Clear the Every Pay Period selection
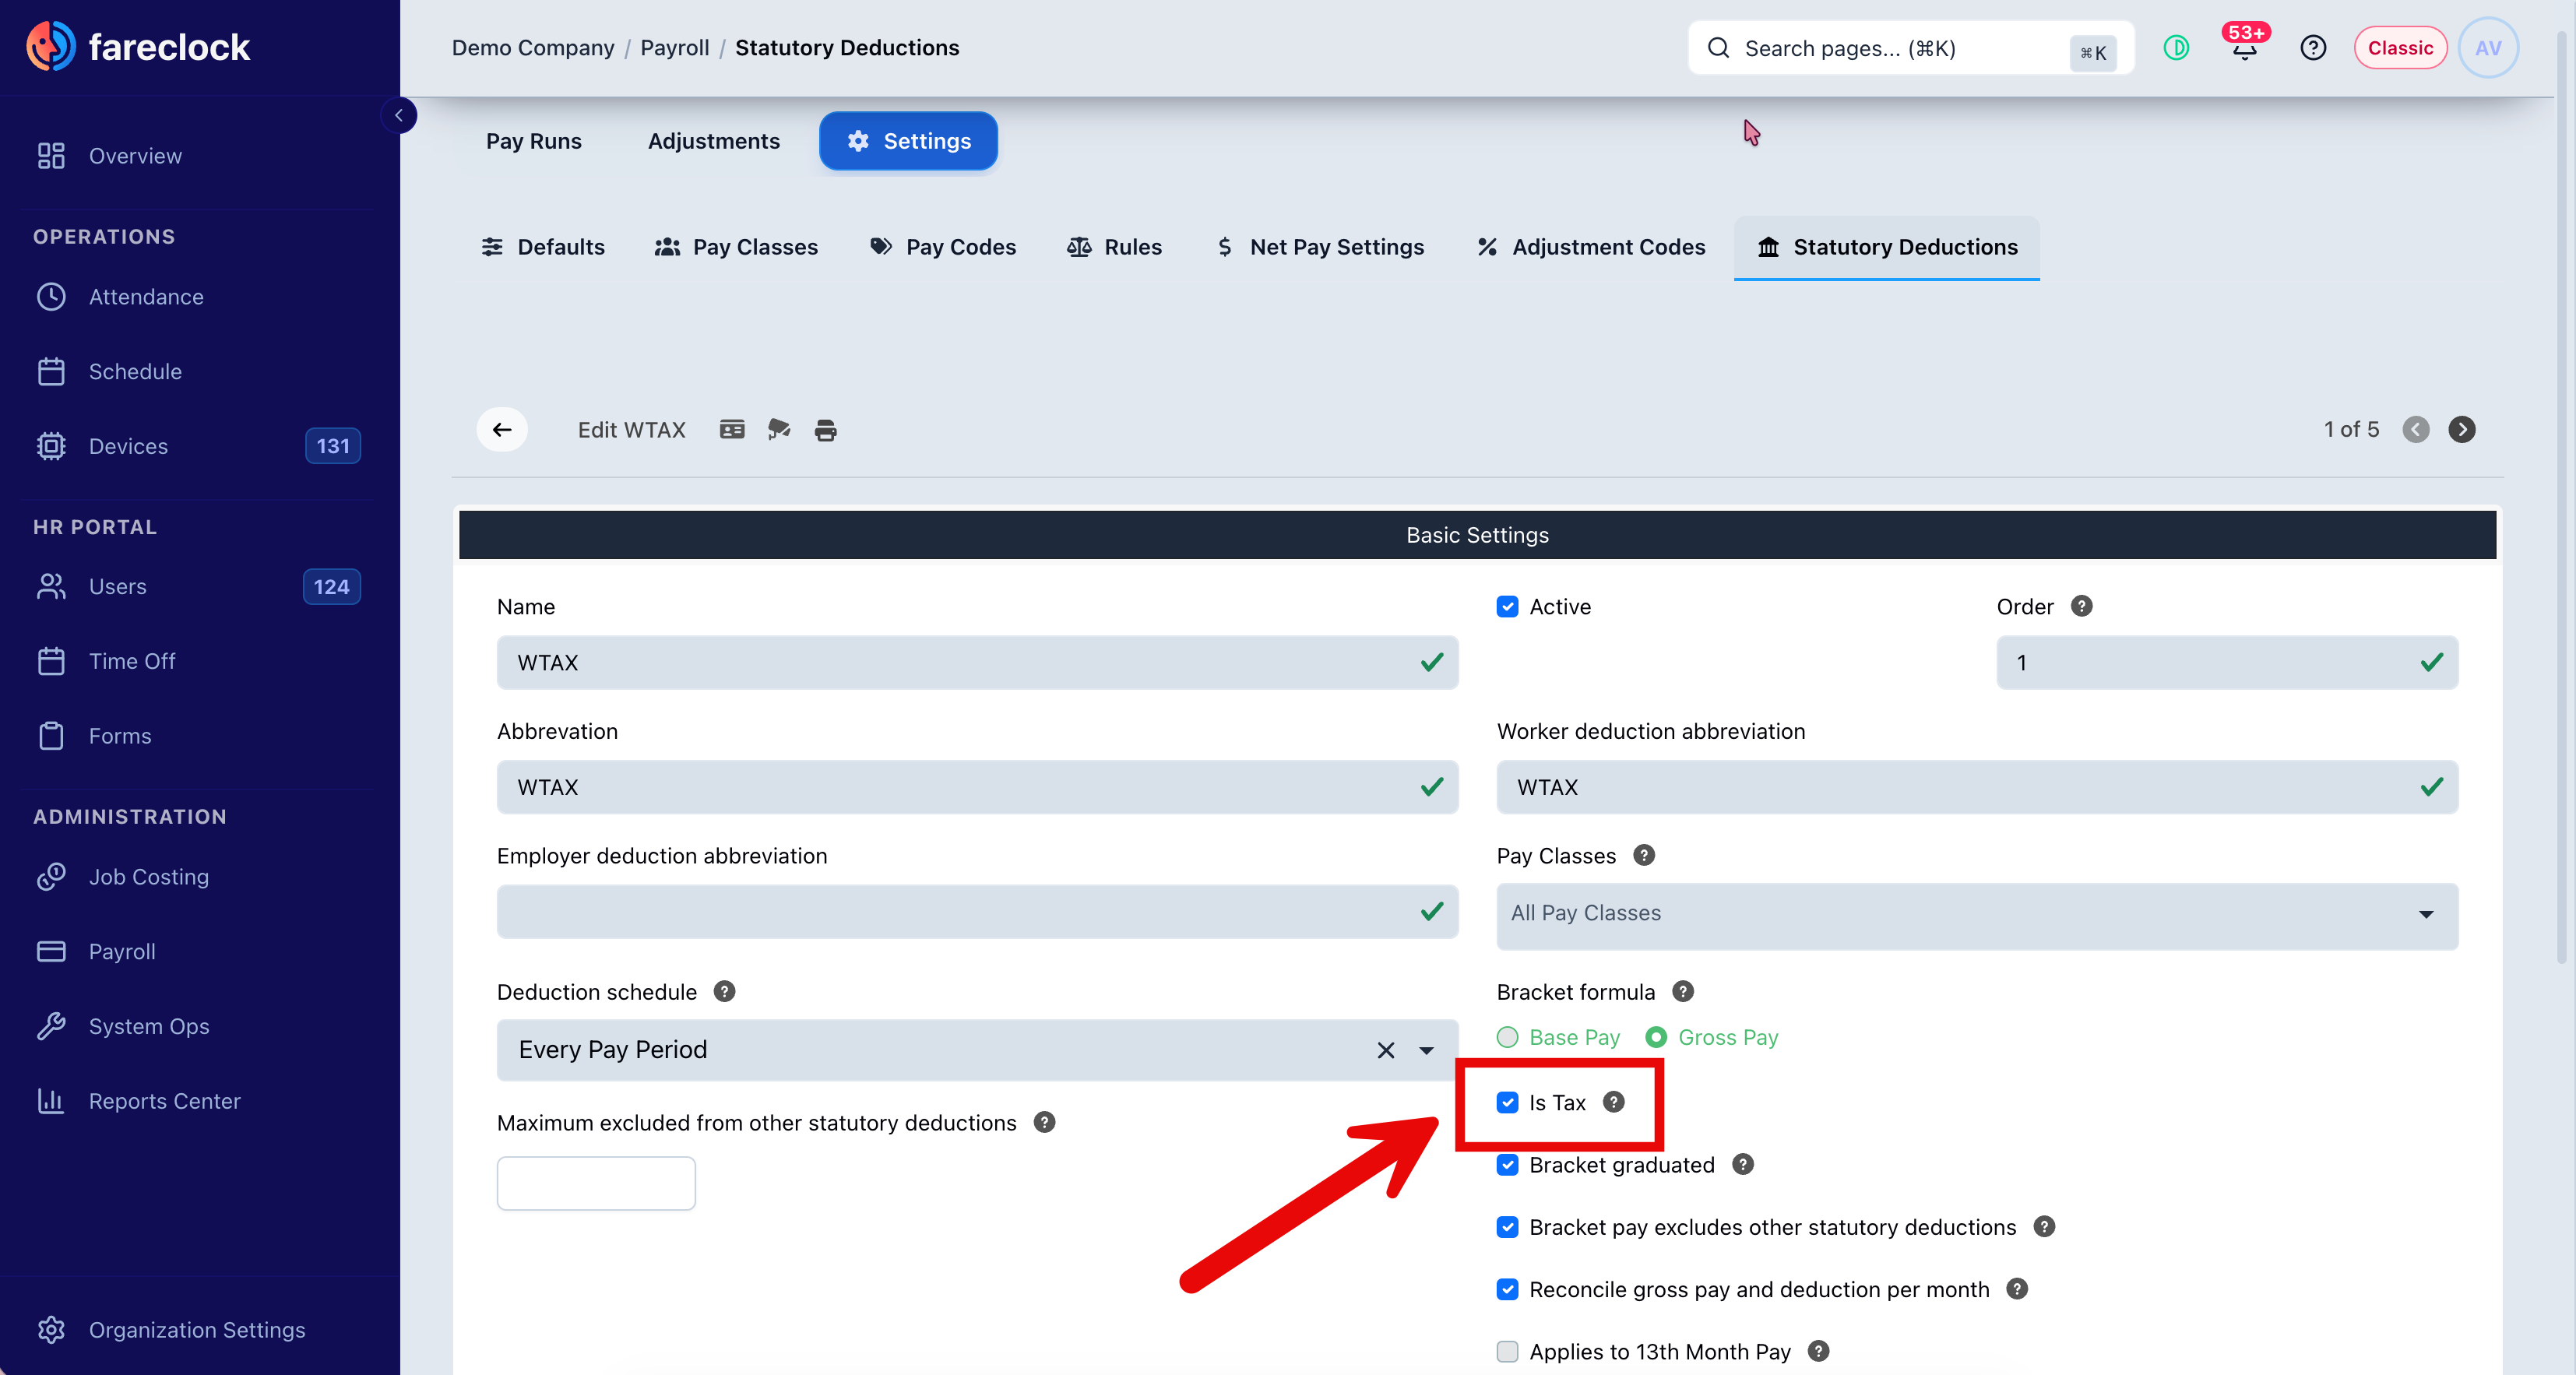Image resolution: width=2576 pixels, height=1375 pixels. pos(1385,1050)
